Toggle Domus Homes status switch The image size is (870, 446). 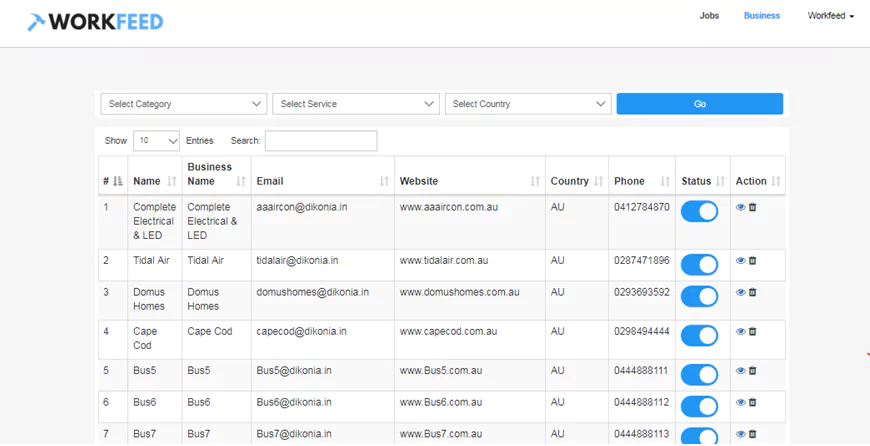(699, 296)
